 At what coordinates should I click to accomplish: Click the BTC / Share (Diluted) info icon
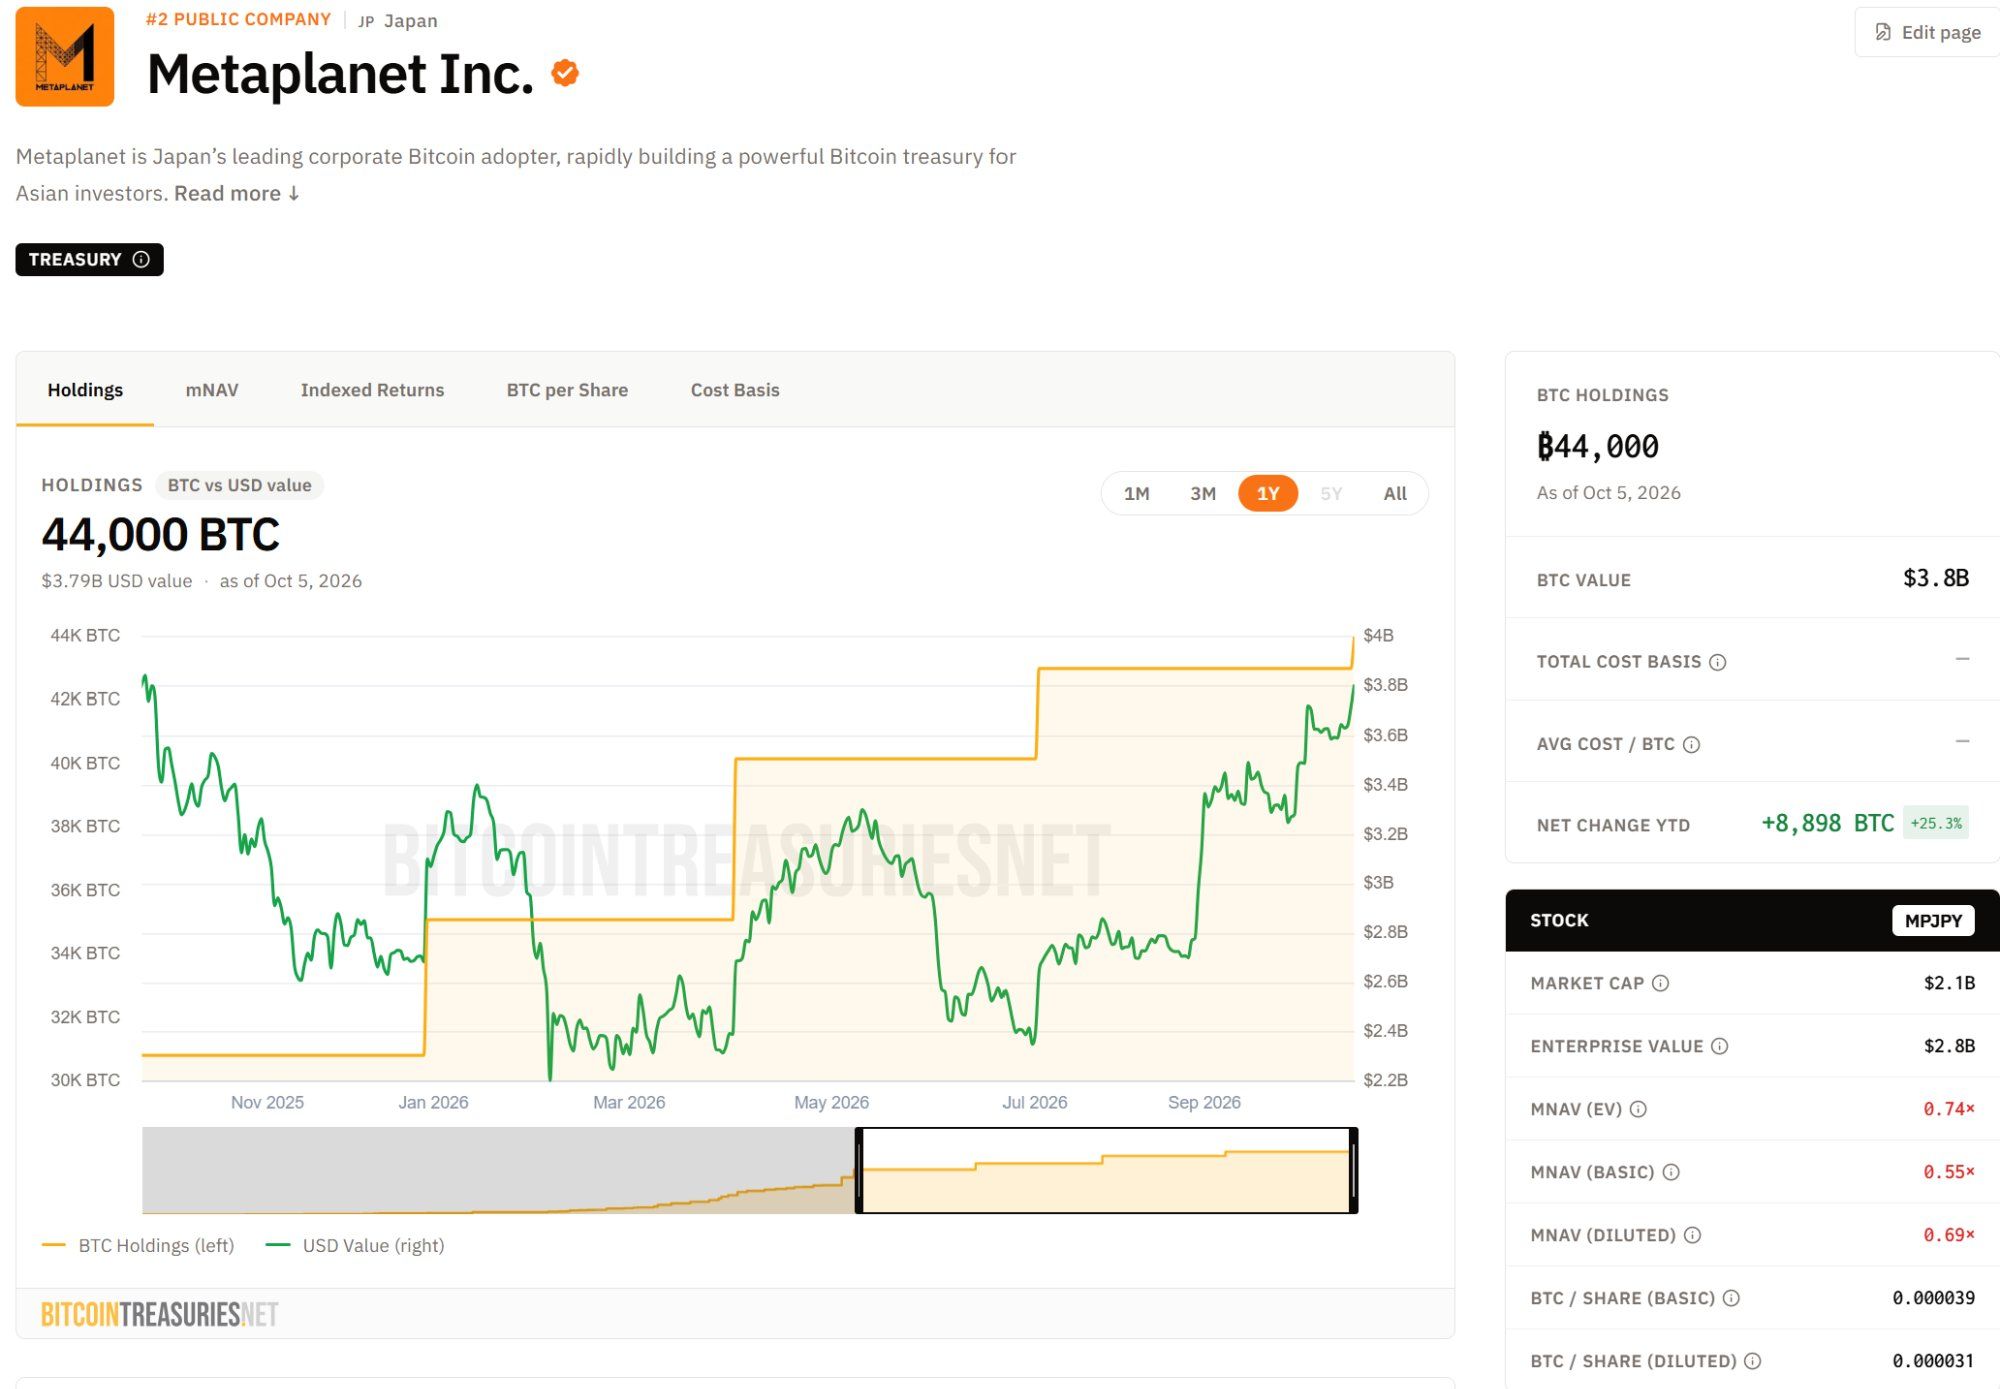(x=1752, y=1361)
